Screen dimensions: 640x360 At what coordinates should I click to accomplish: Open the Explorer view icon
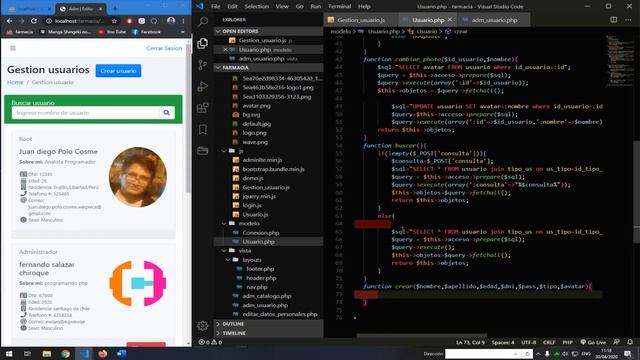[x=202, y=43]
